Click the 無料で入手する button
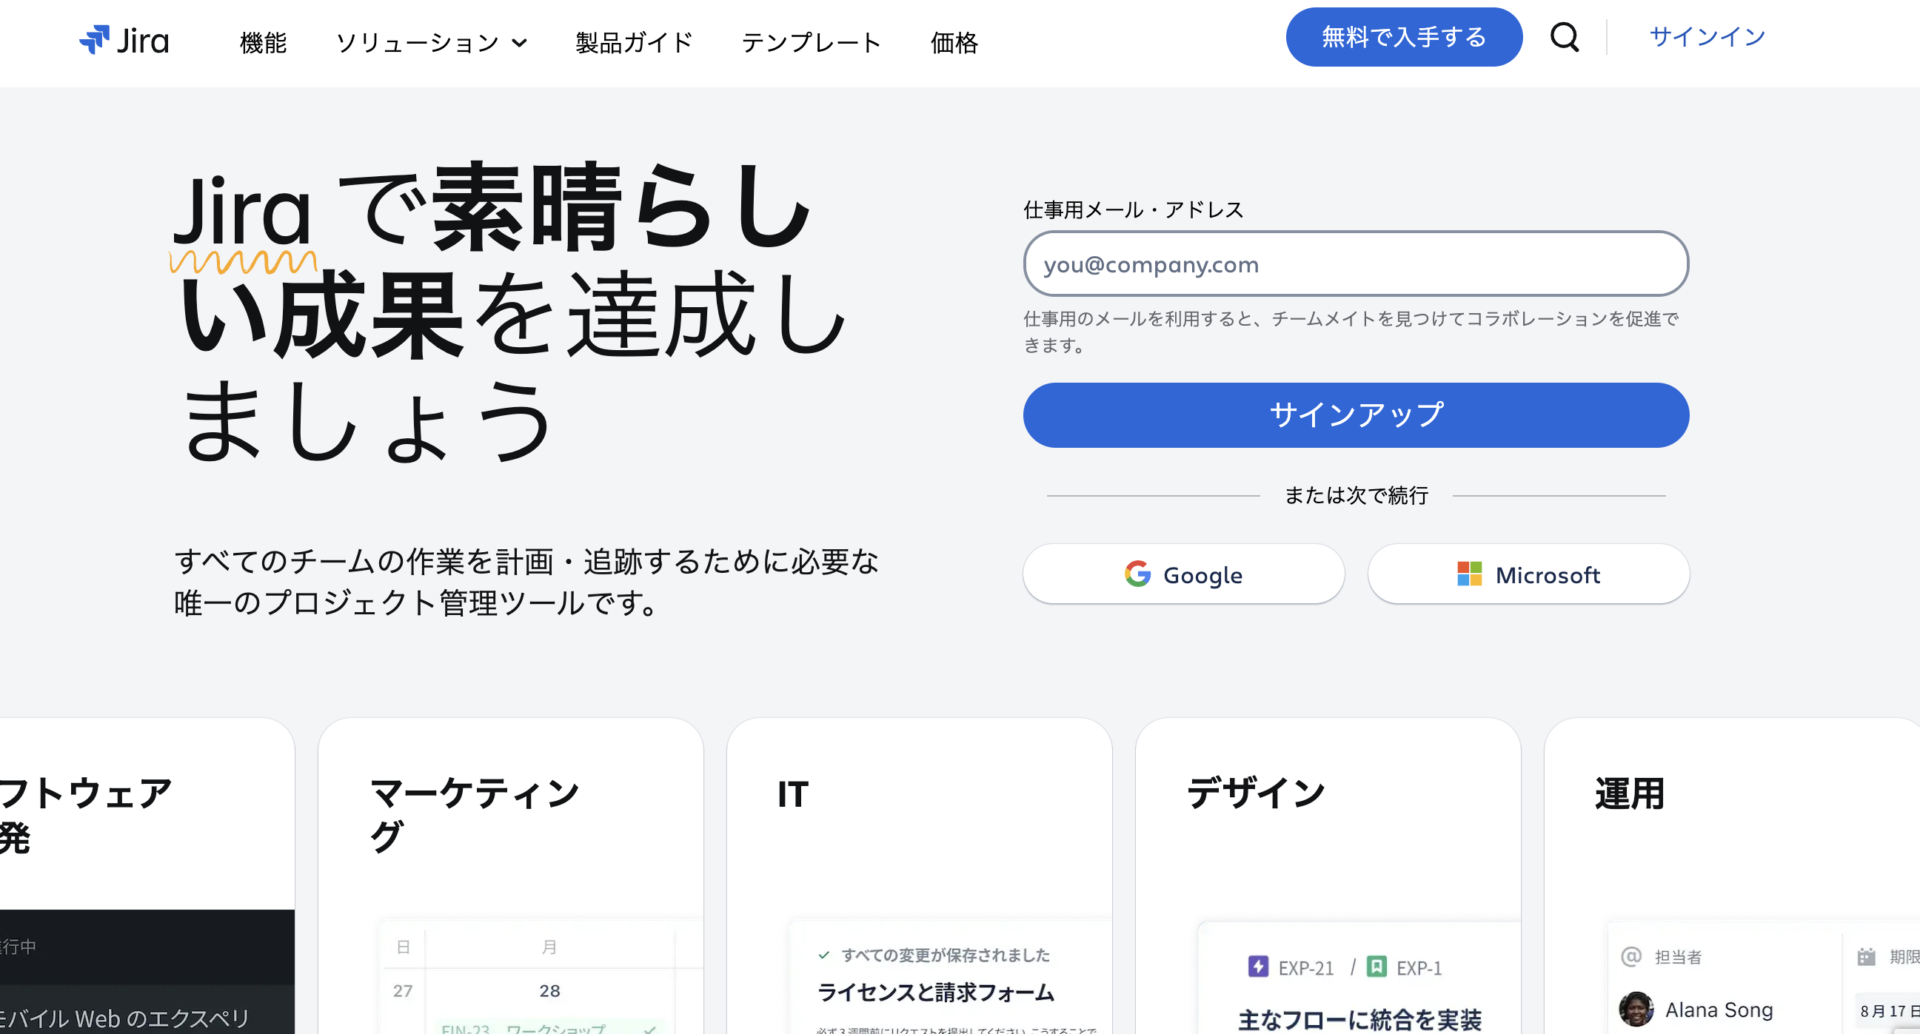Image resolution: width=1920 pixels, height=1034 pixels. pyautogui.click(x=1404, y=37)
